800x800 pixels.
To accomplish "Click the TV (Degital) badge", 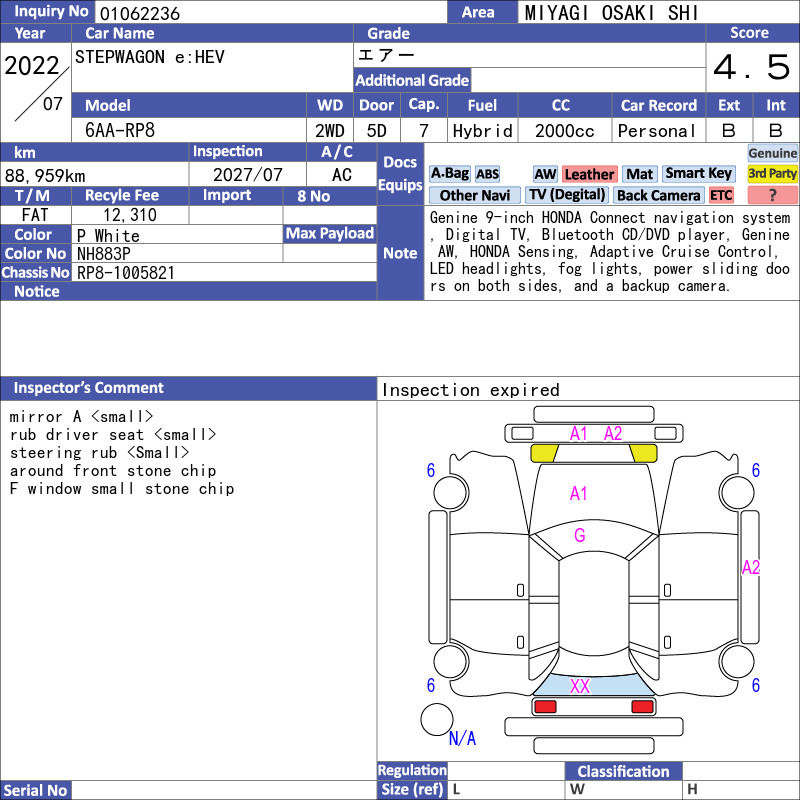I will coord(567,195).
